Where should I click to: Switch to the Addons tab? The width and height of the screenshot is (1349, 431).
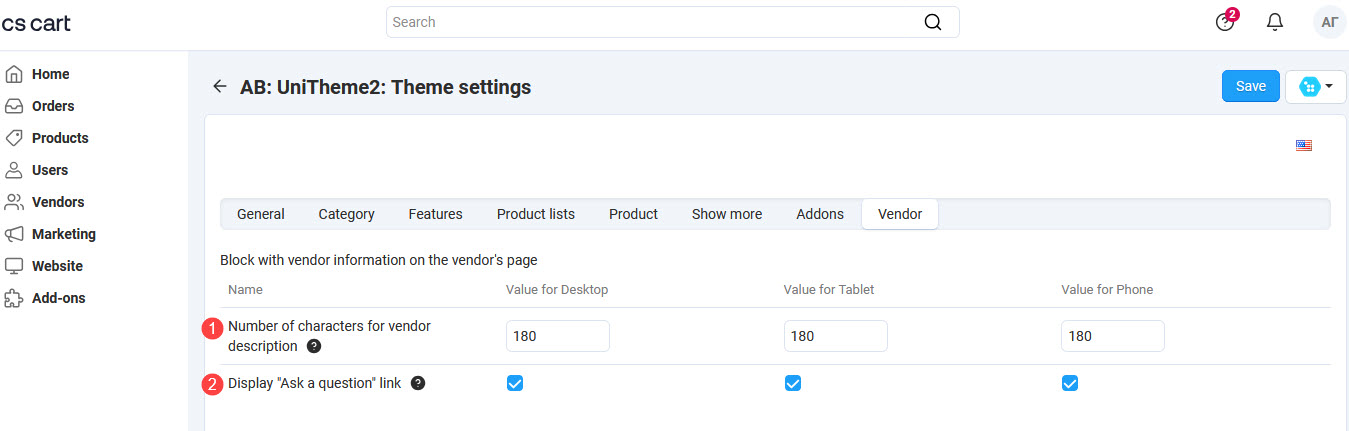(x=820, y=214)
